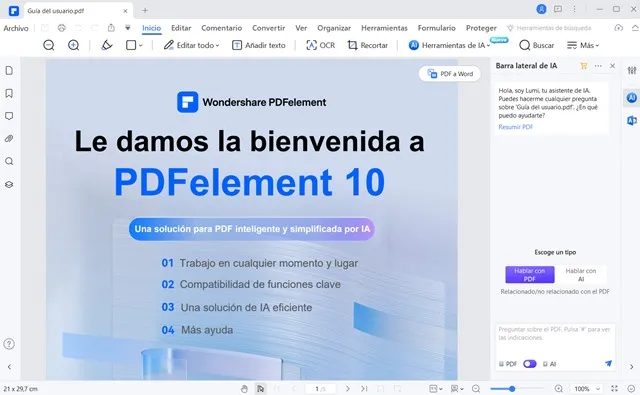The height and width of the screenshot is (395, 640).
Task: Run OCR tool
Action: [320, 45]
